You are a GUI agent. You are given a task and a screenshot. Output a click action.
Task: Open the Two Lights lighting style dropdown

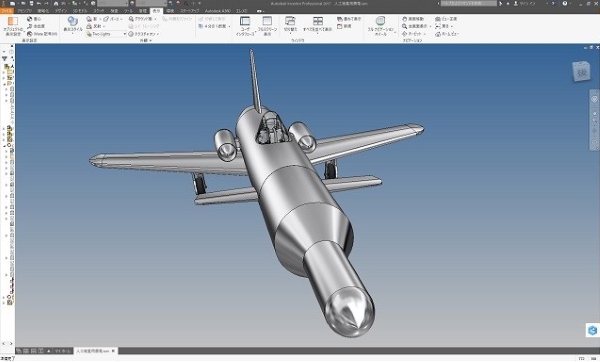click(106, 34)
